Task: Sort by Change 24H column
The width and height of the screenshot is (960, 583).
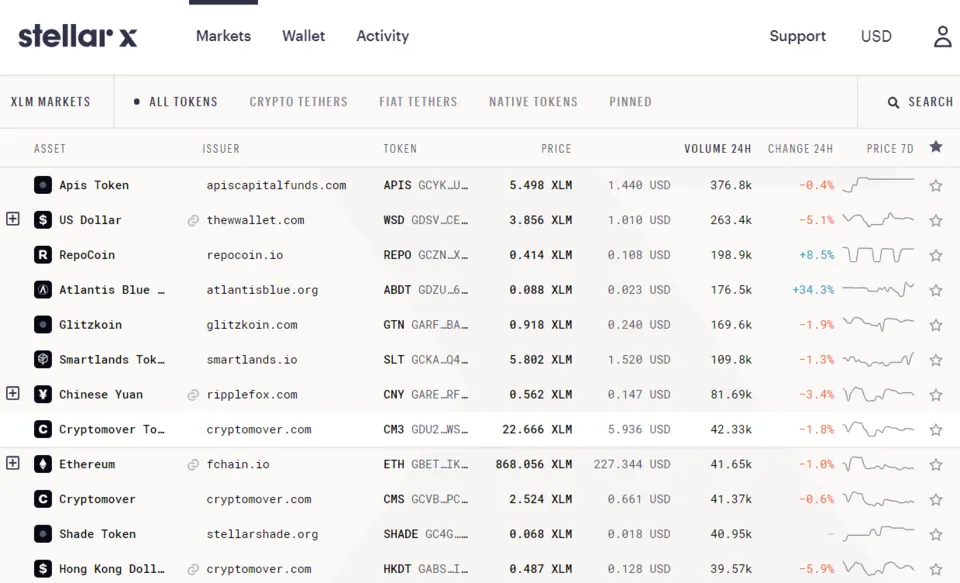Action: (x=800, y=149)
